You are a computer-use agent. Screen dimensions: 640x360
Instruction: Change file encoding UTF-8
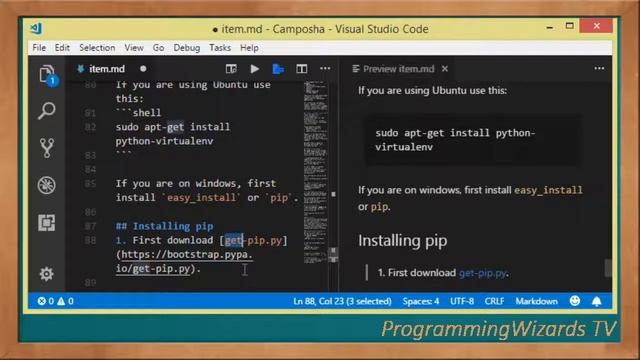point(462,301)
